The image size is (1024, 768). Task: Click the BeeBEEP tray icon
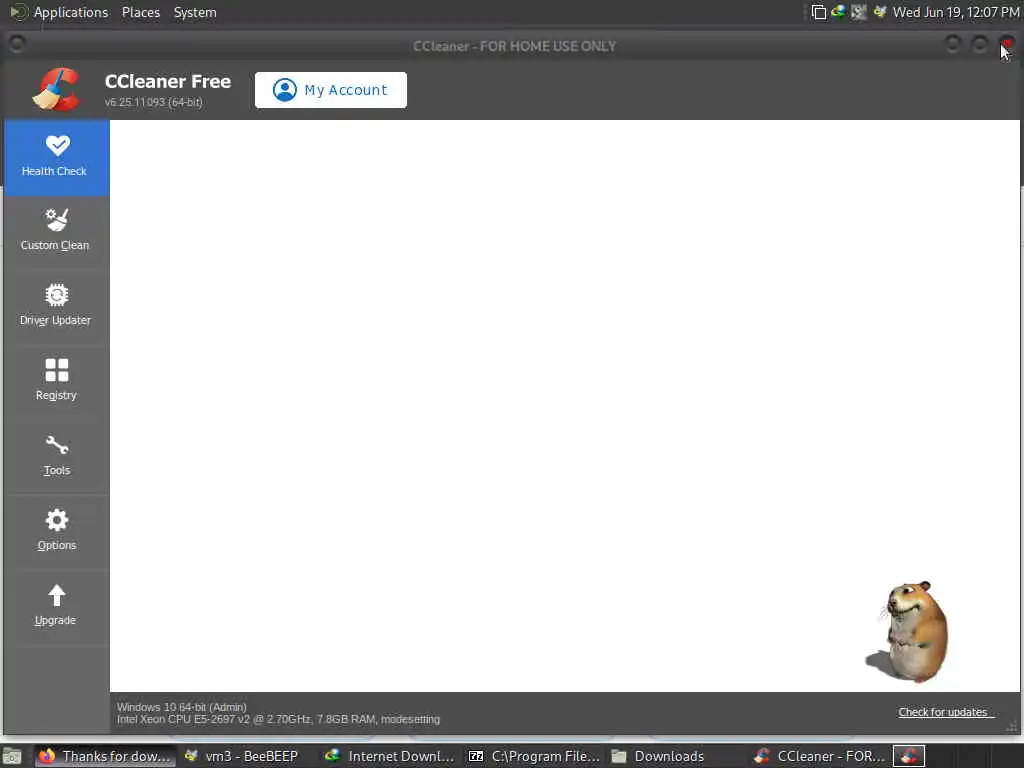tap(880, 12)
